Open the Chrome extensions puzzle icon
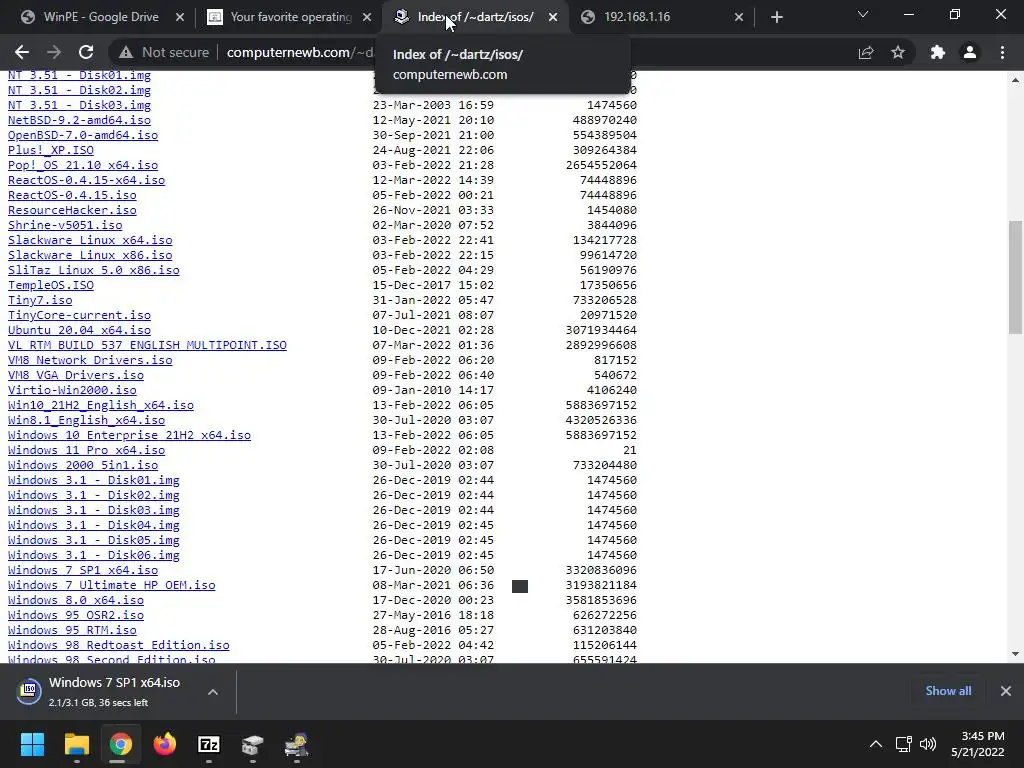 (938, 52)
